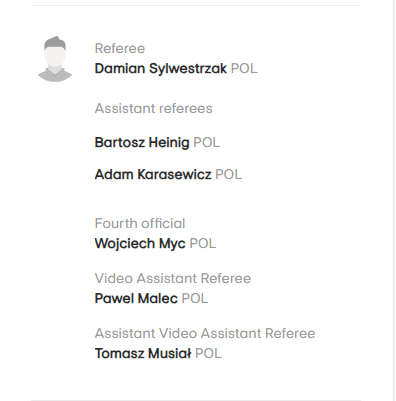Click the page's right scrollbar strip
The width and height of the screenshot is (396, 401).
395,200
